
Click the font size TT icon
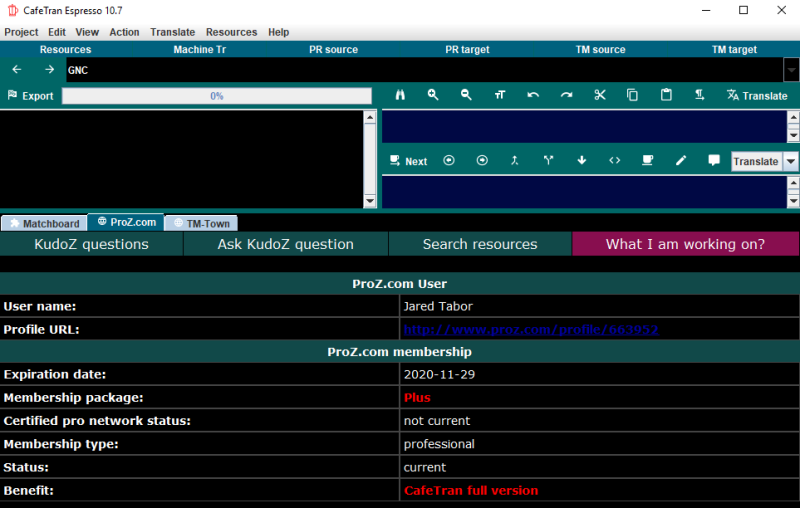[499, 95]
